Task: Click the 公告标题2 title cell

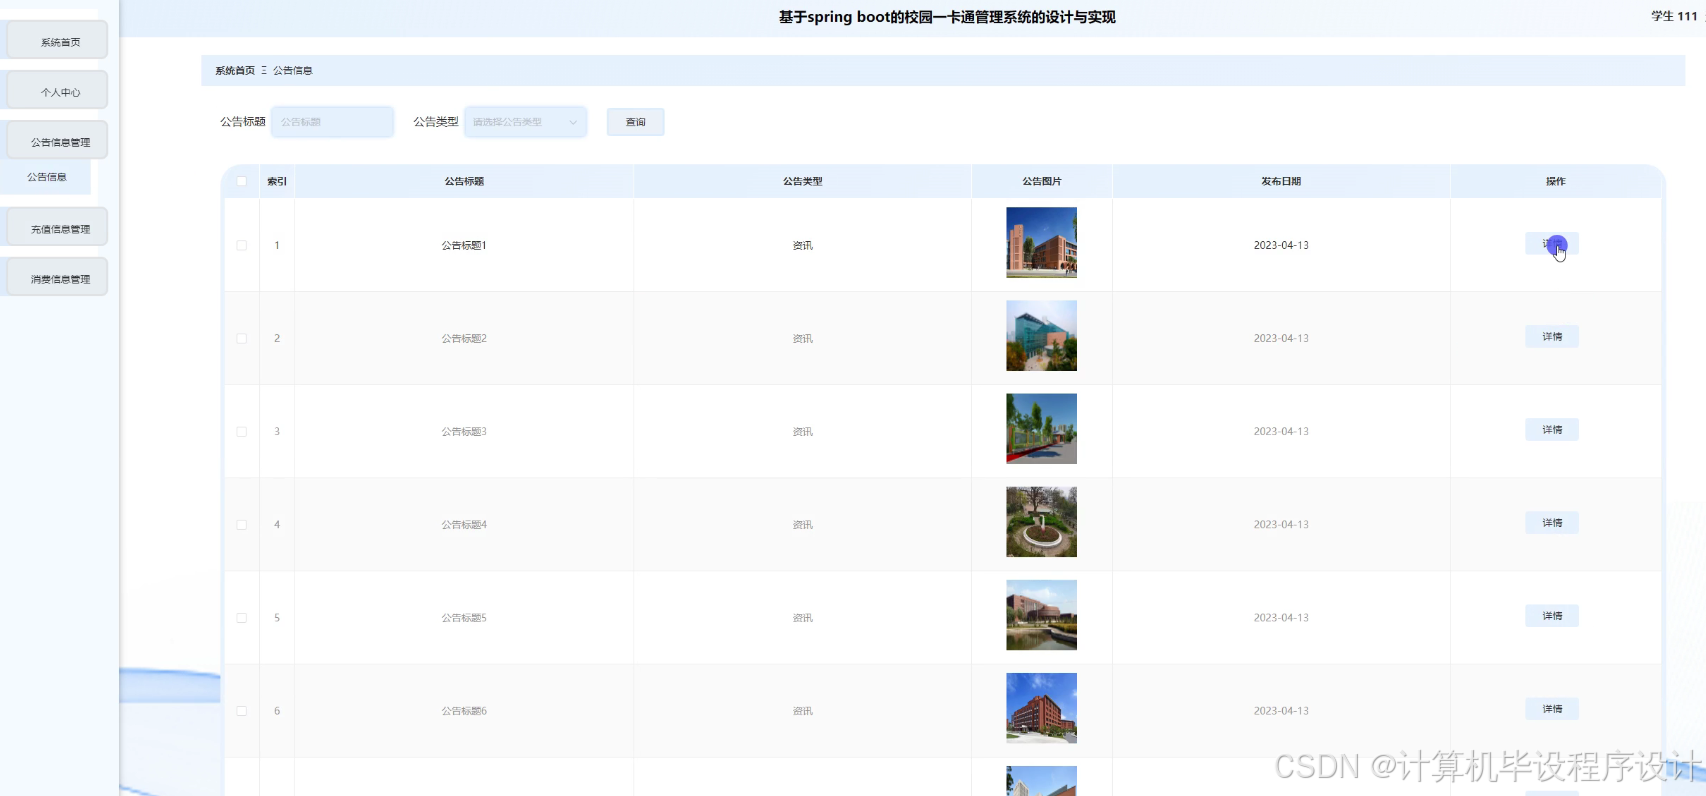Action: (x=464, y=338)
